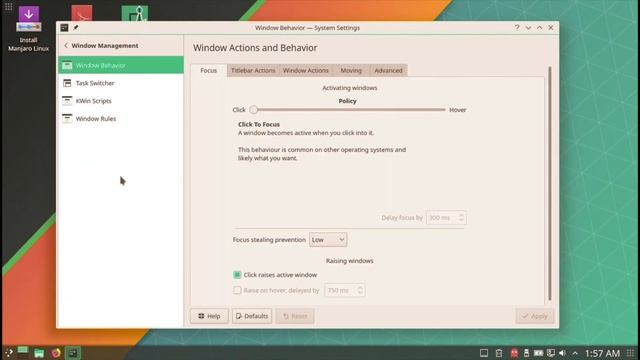Toggle Click raises active window checkbox
This screenshot has width=640, height=360.
(237, 275)
